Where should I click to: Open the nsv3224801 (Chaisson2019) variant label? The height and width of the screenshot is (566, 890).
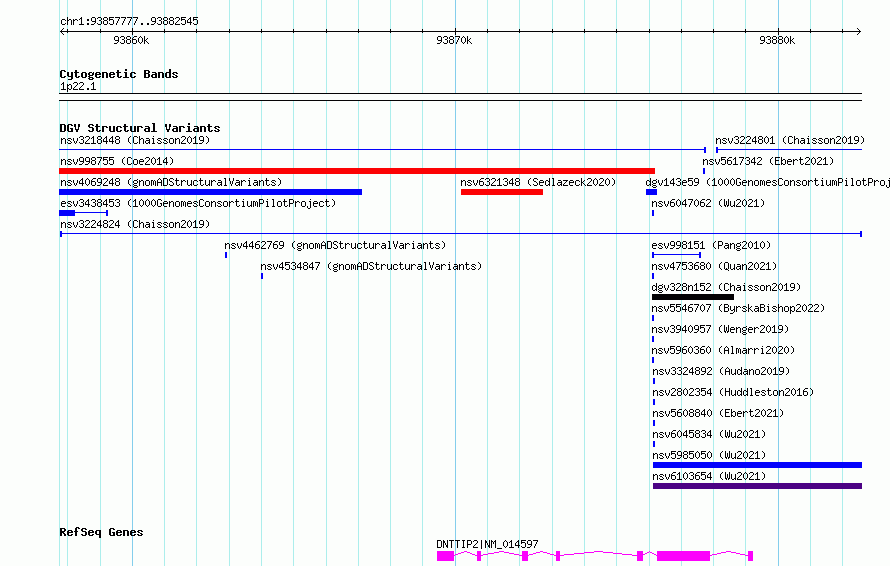pos(790,140)
